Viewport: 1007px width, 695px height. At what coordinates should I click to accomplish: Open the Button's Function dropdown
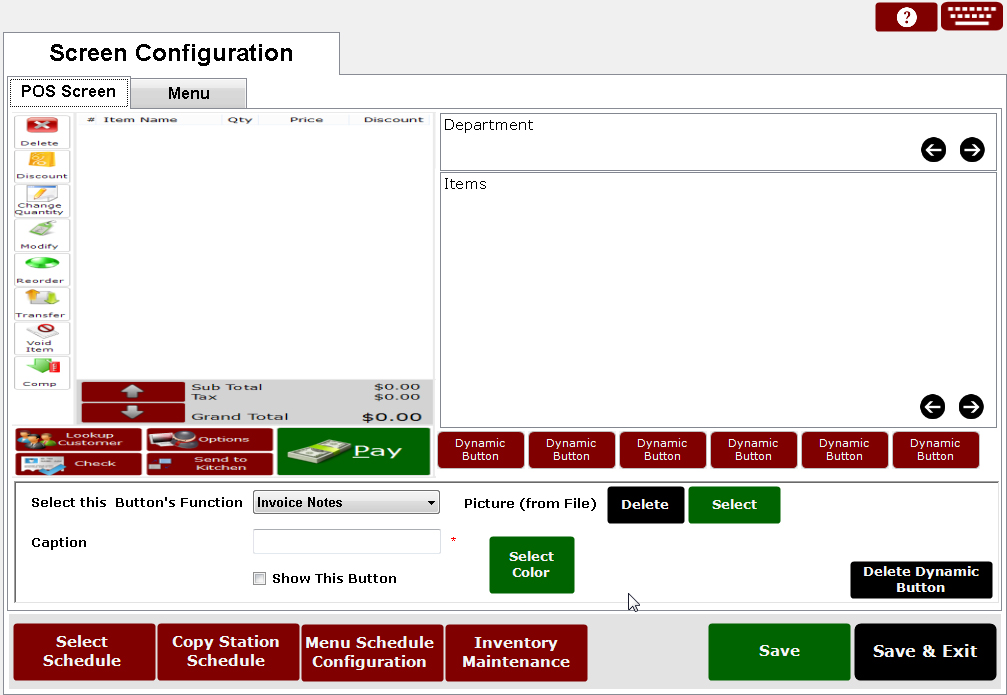coord(346,503)
